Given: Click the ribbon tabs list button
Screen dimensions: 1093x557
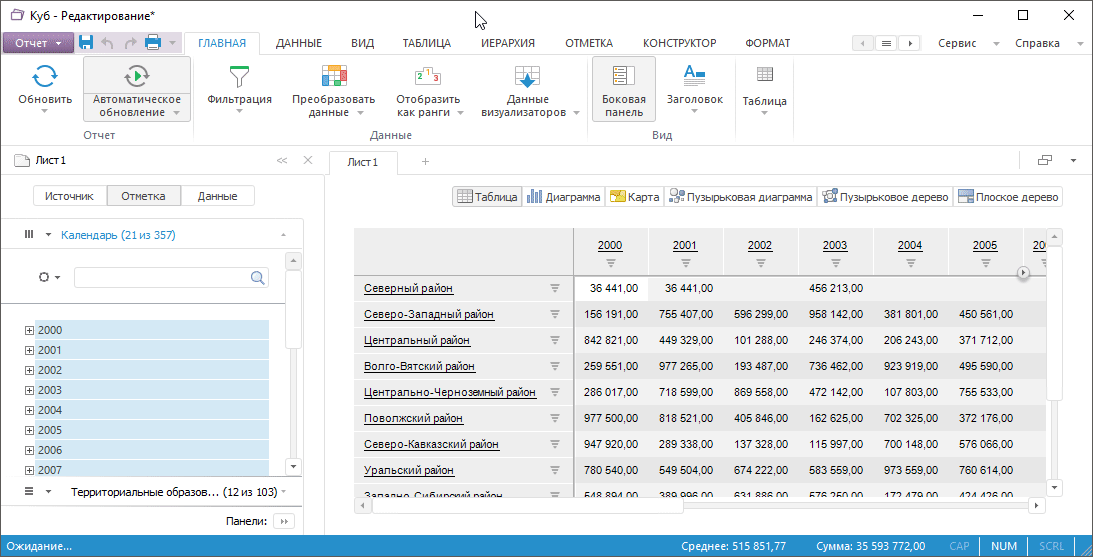Looking at the screenshot, I should 885,43.
